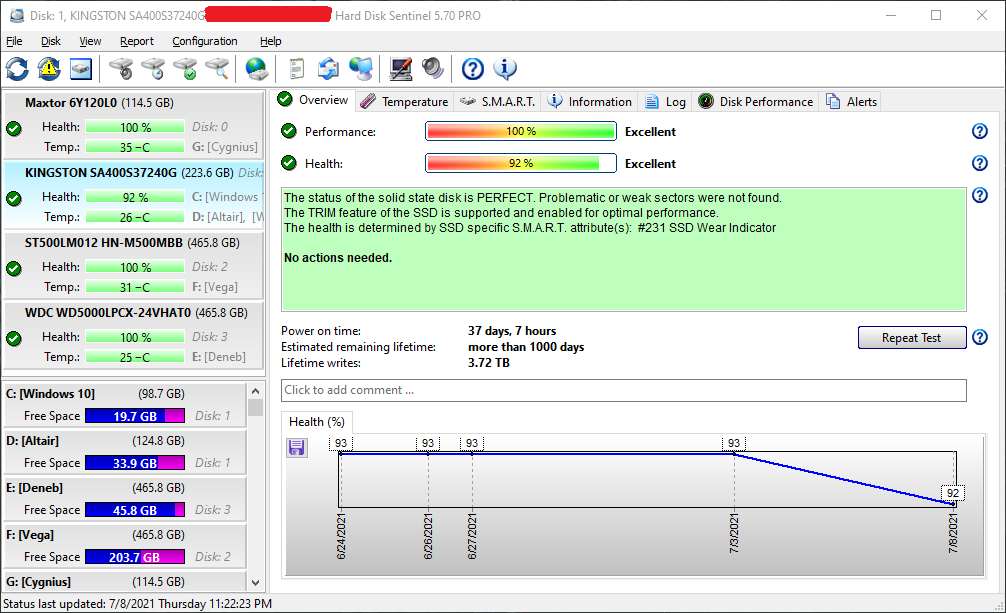
Task: Click the 19.7 GB free space bar
Action: 135,416
